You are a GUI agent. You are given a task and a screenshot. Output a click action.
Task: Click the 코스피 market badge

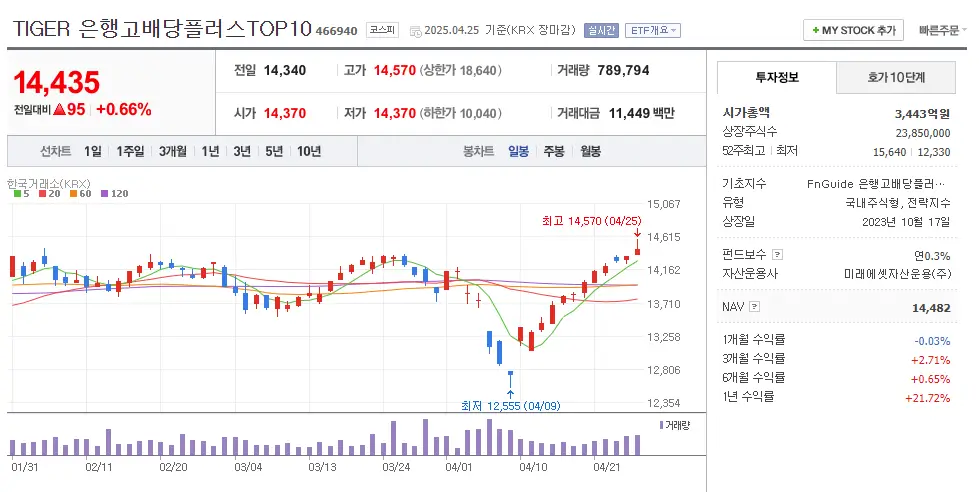(380, 30)
